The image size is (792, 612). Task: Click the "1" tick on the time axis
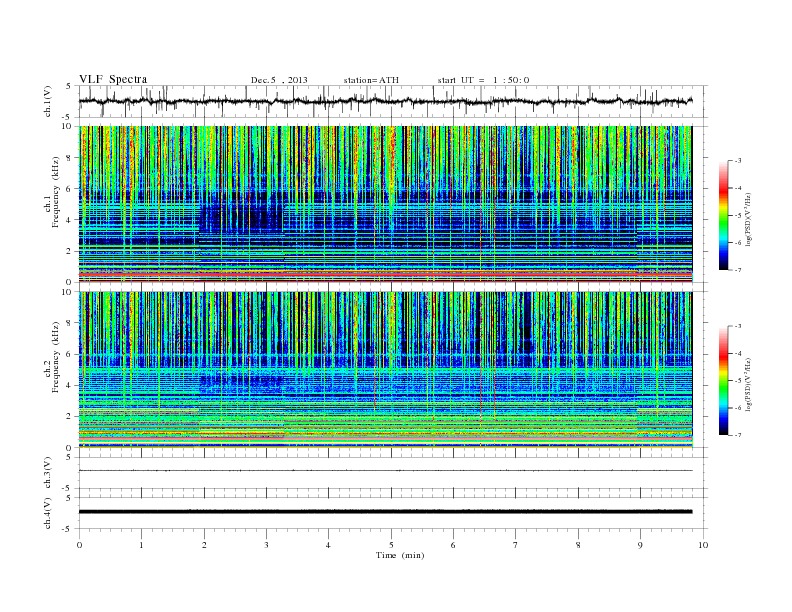tap(142, 545)
